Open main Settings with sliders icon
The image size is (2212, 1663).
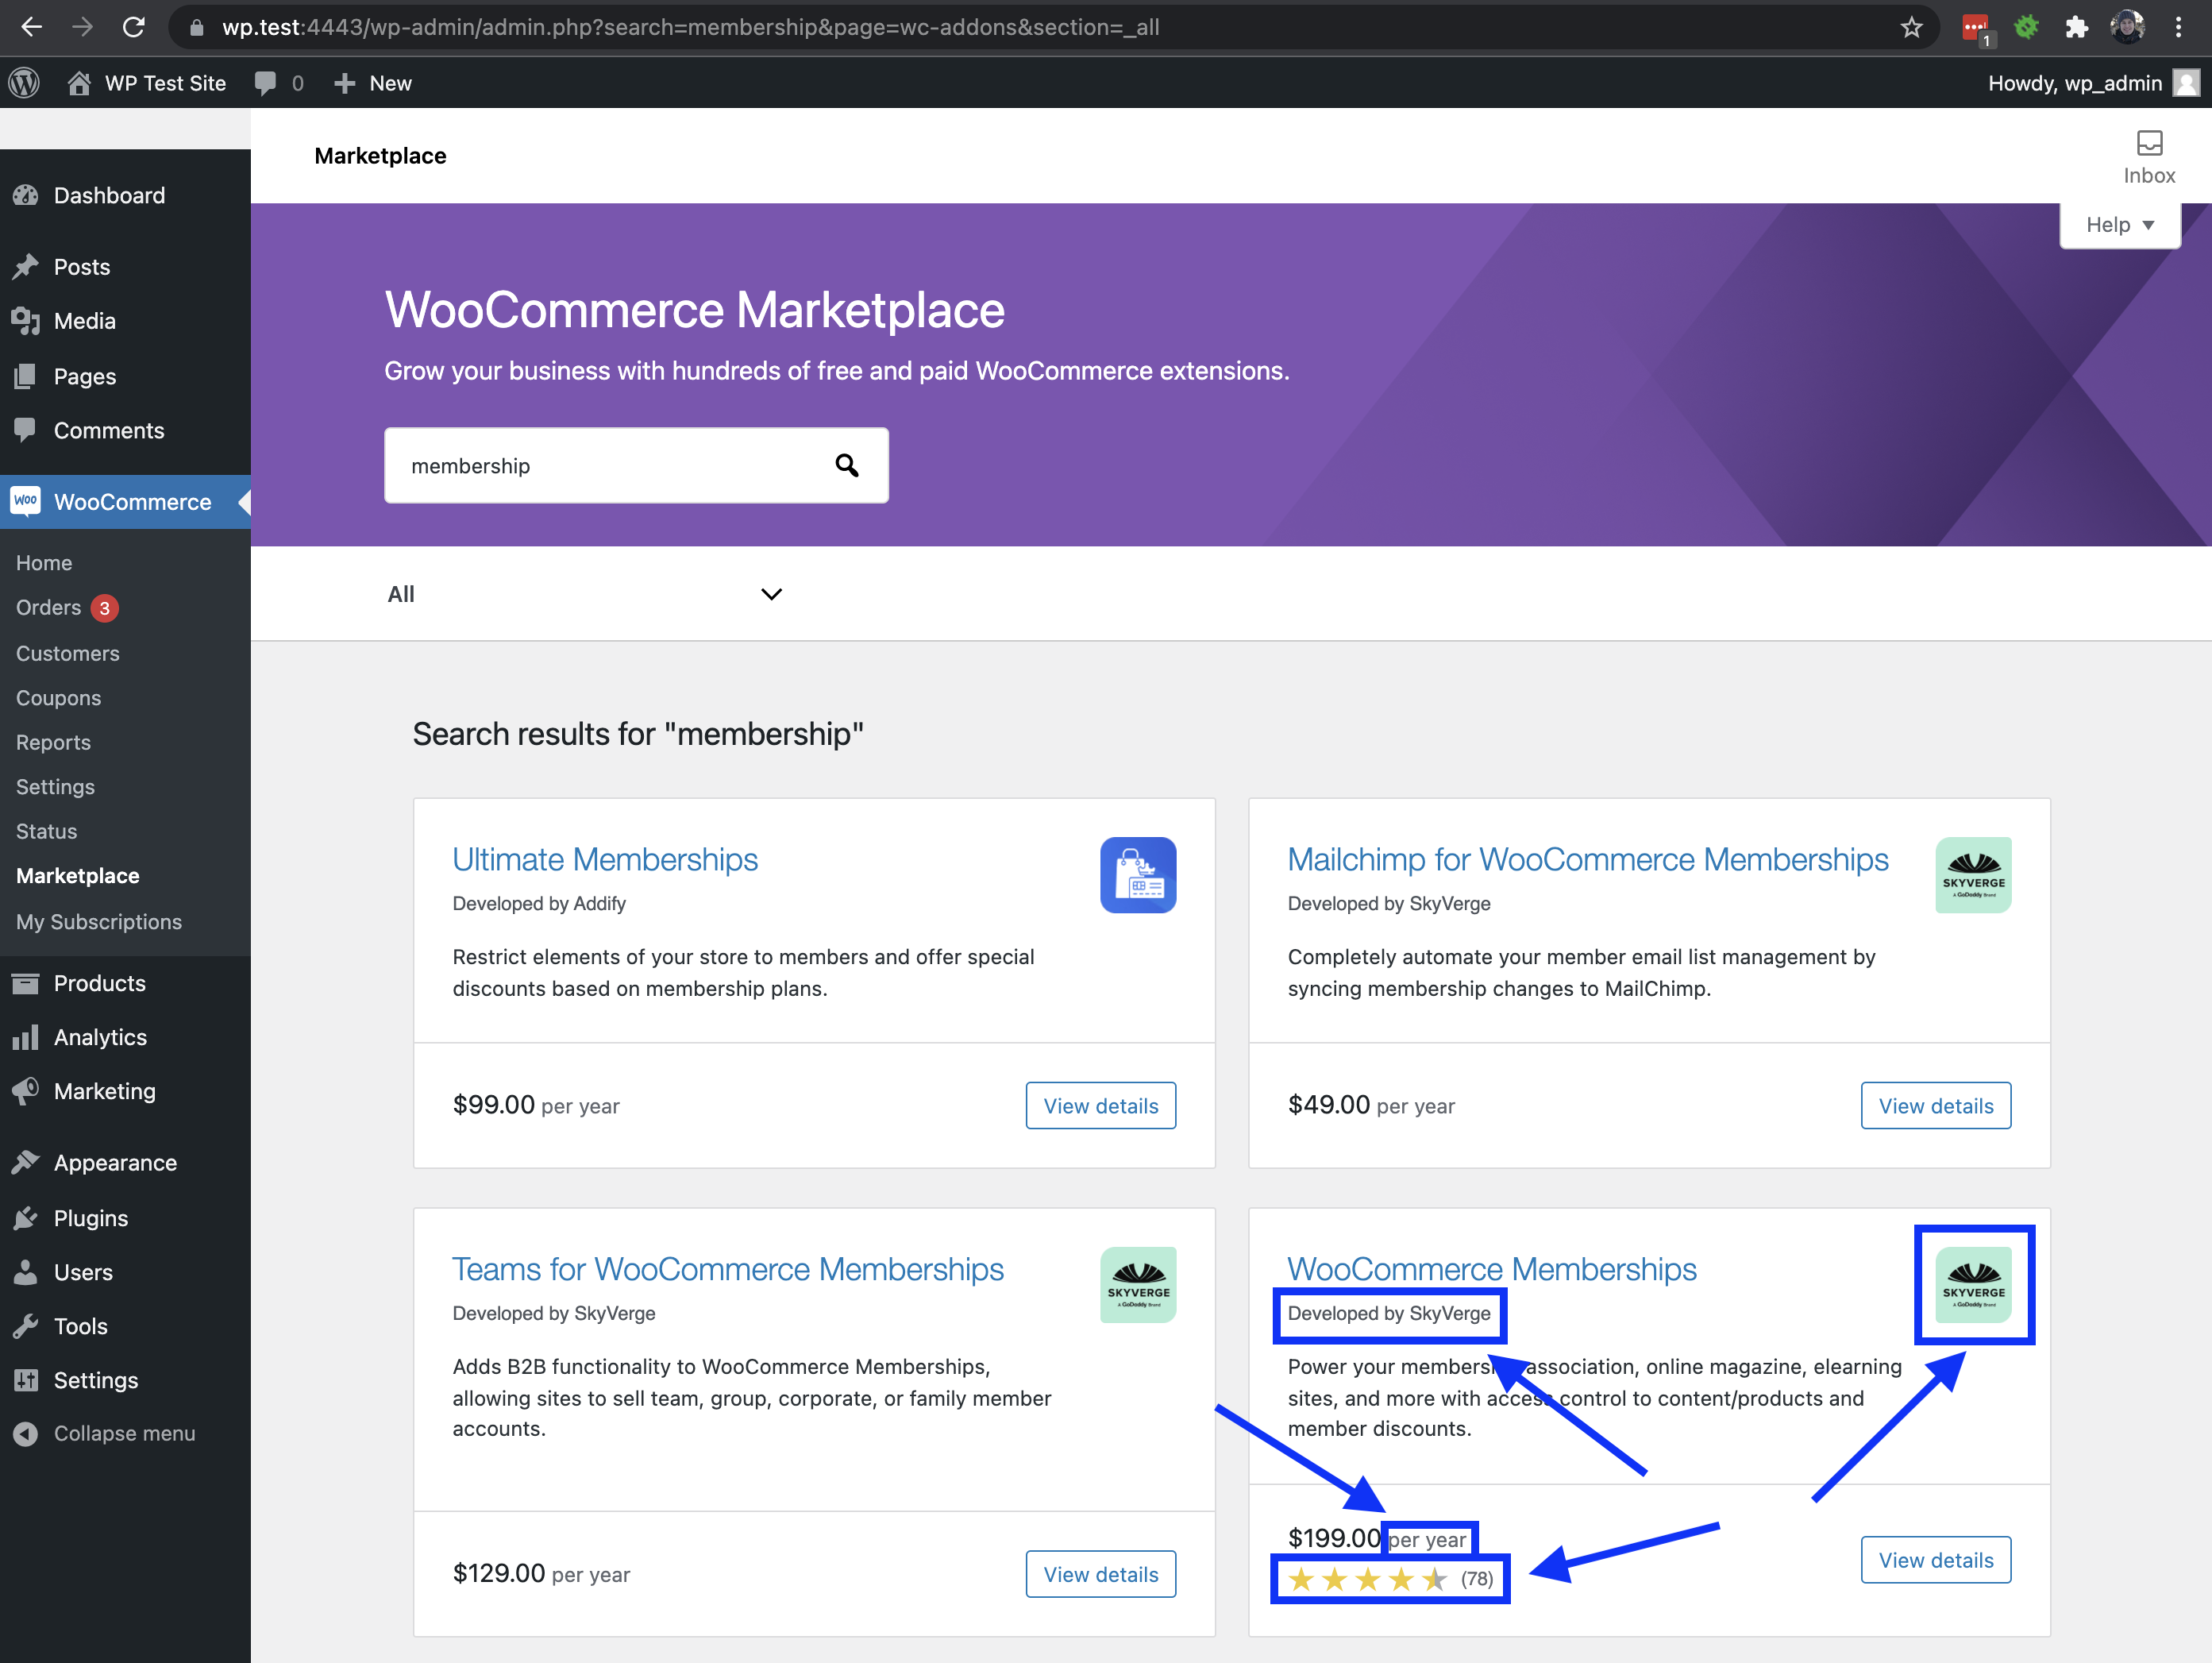tap(125, 1380)
